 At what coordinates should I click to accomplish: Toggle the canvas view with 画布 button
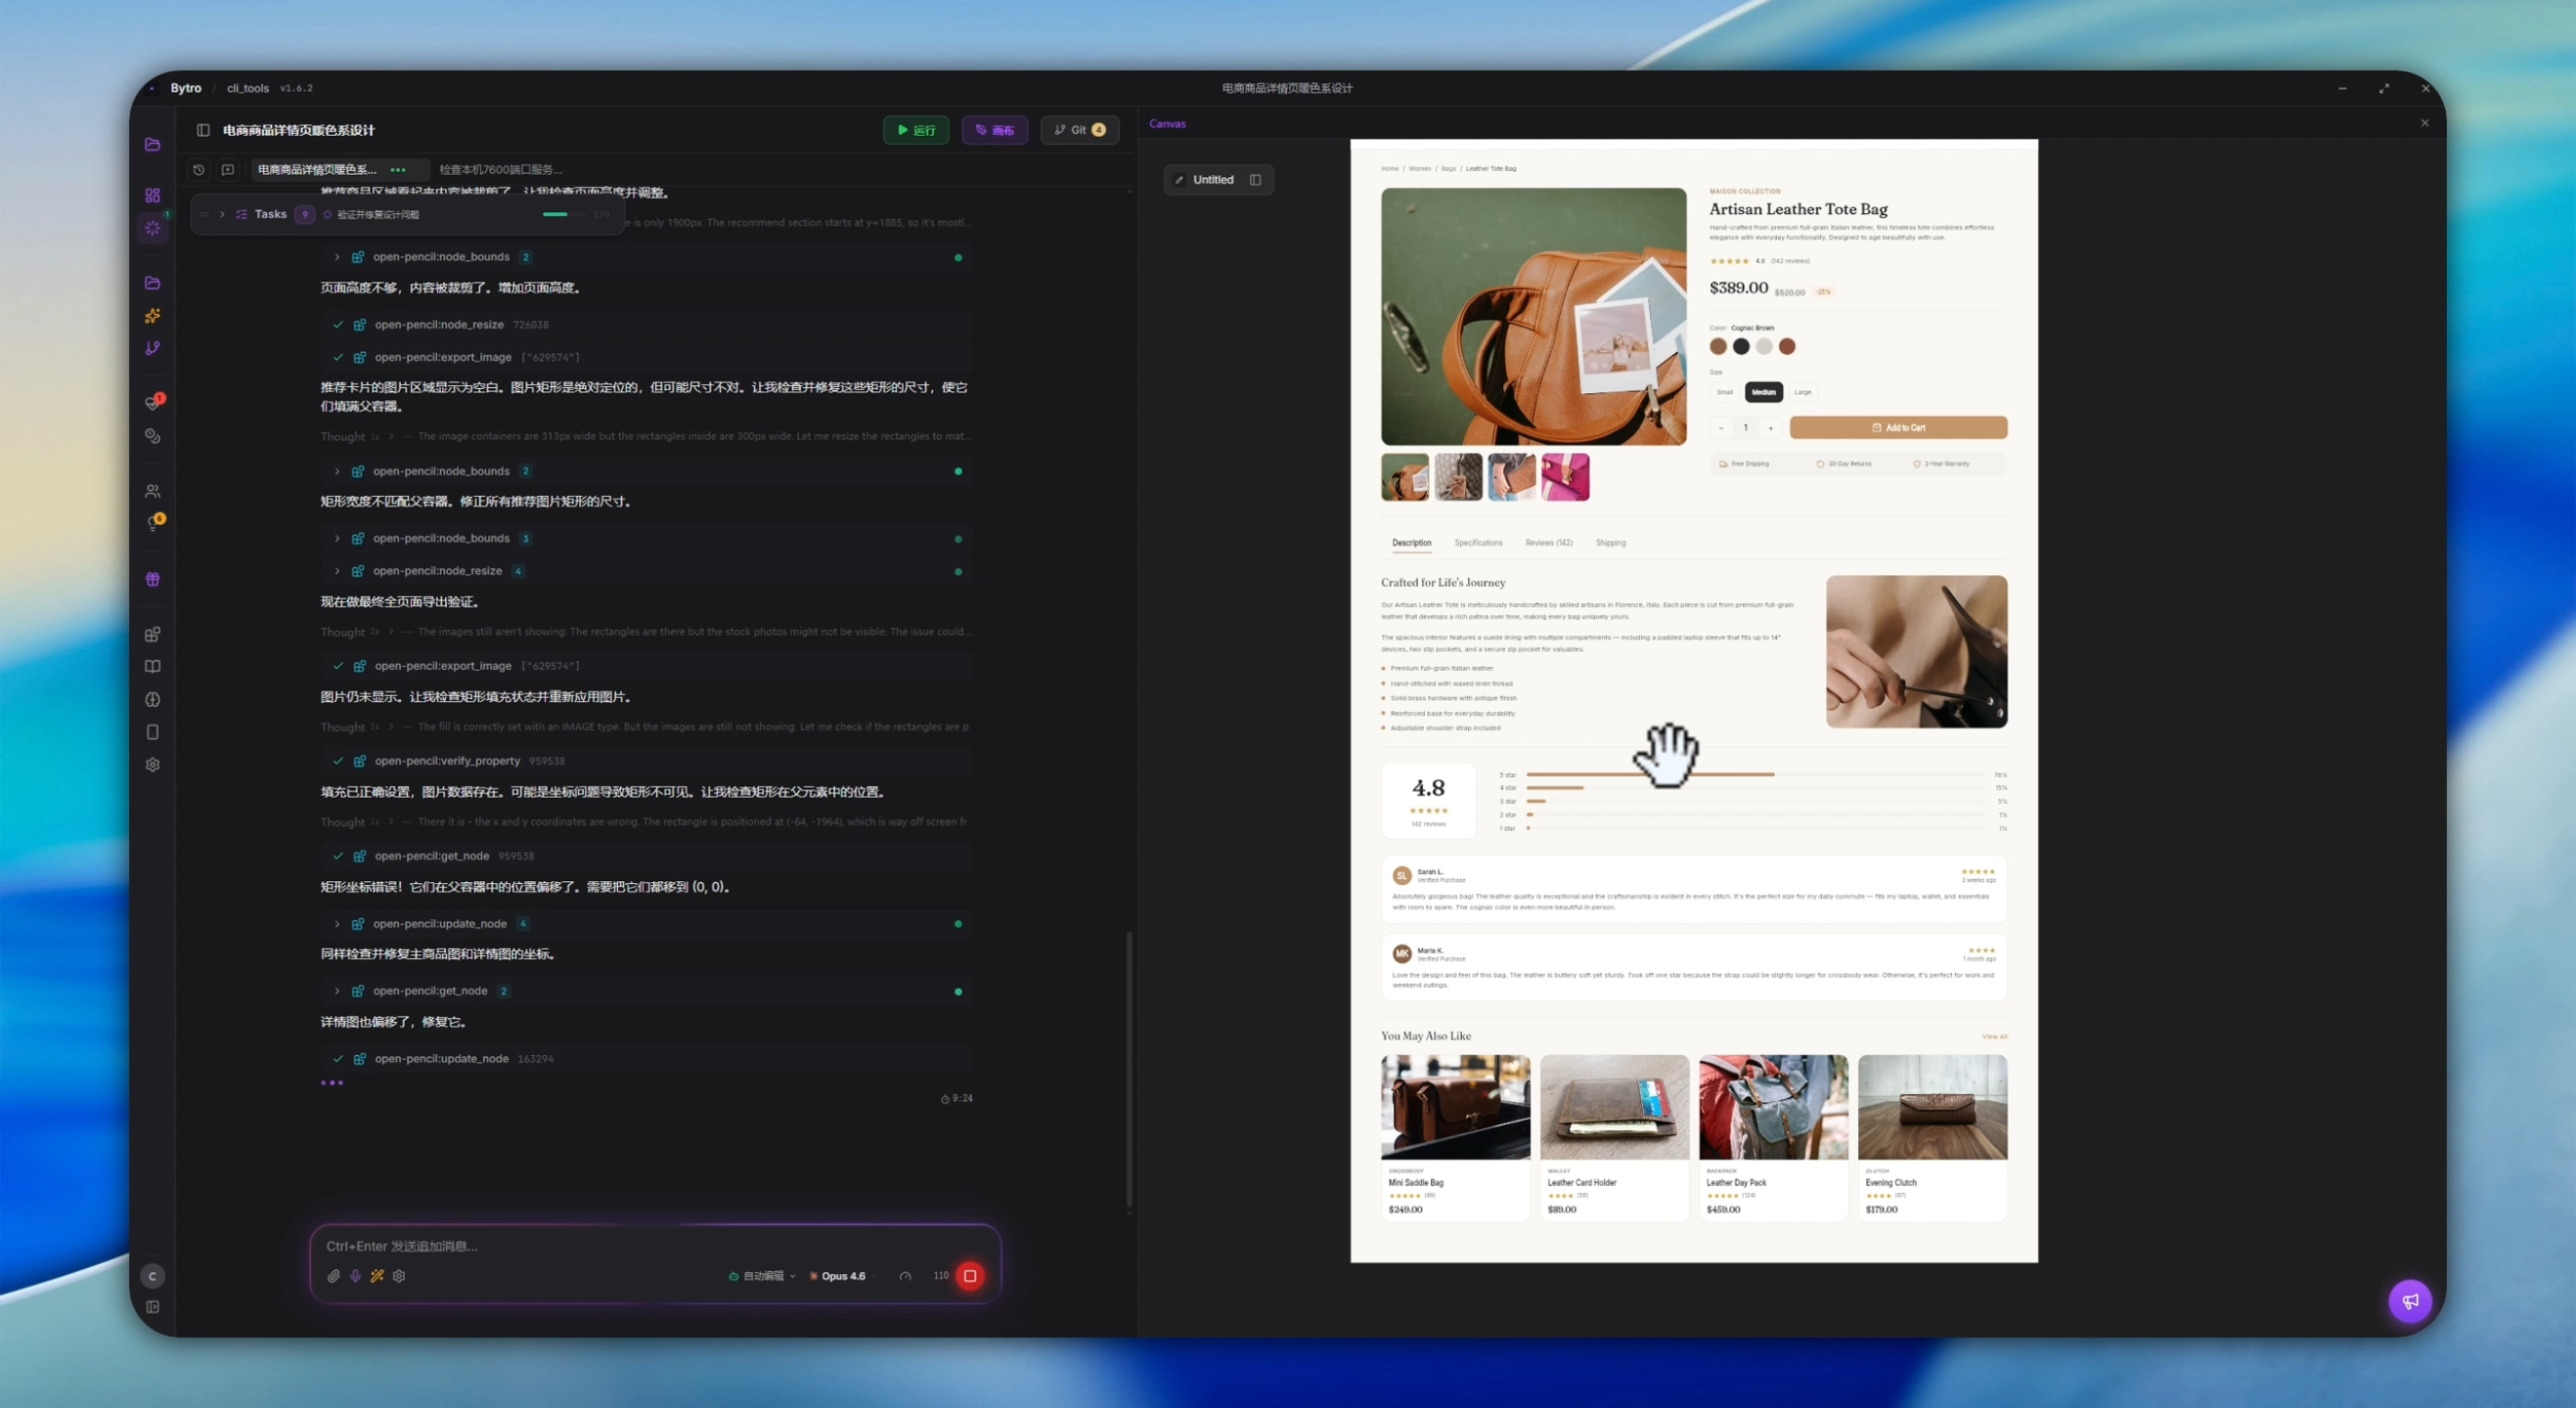[x=995, y=130]
